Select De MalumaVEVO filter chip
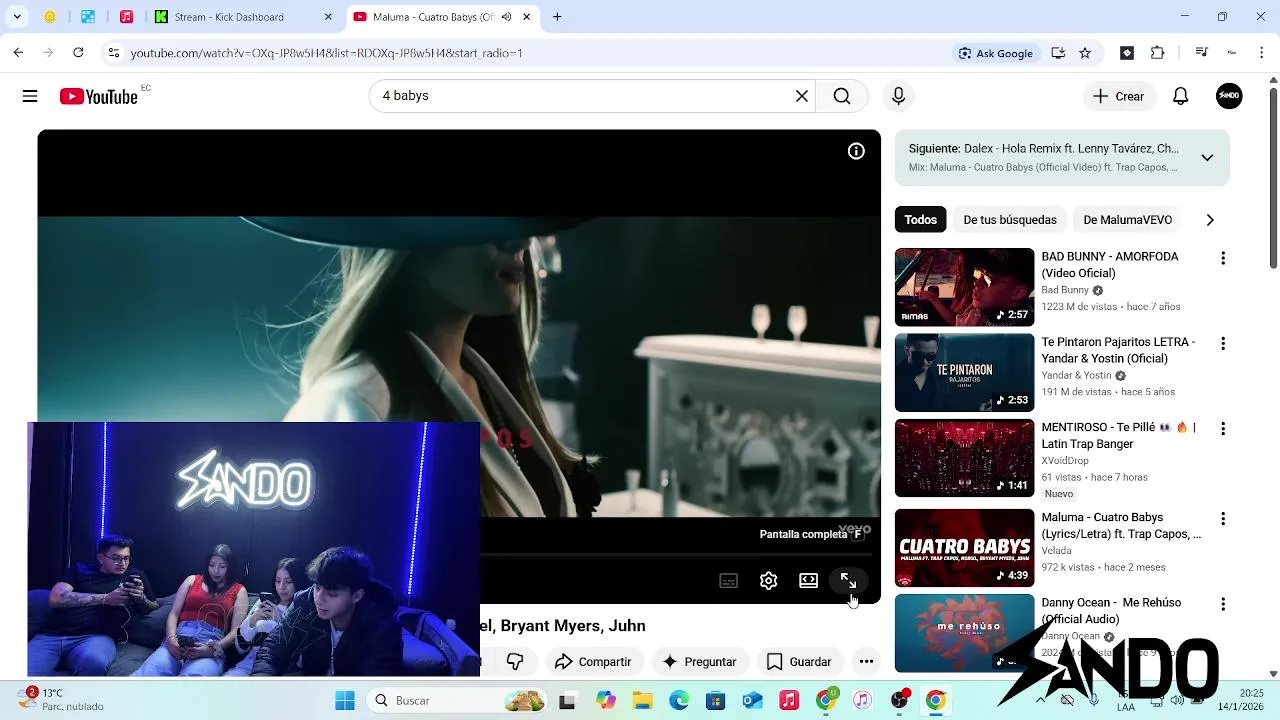Image resolution: width=1280 pixels, height=720 pixels. pyautogui.click(x=1127, y=220)
